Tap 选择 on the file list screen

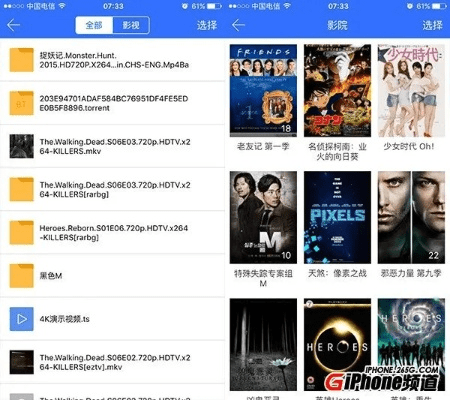click(x=207, y=25)
